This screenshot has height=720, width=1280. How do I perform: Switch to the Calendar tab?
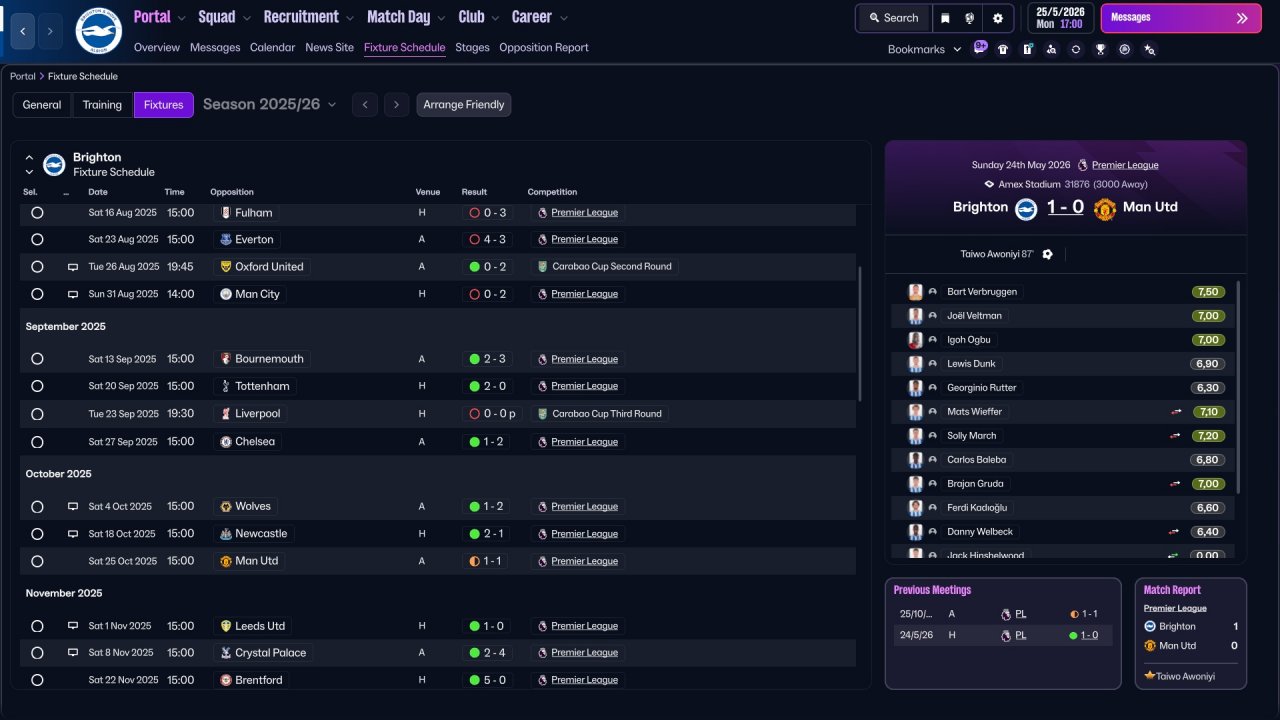coord(273,47)
